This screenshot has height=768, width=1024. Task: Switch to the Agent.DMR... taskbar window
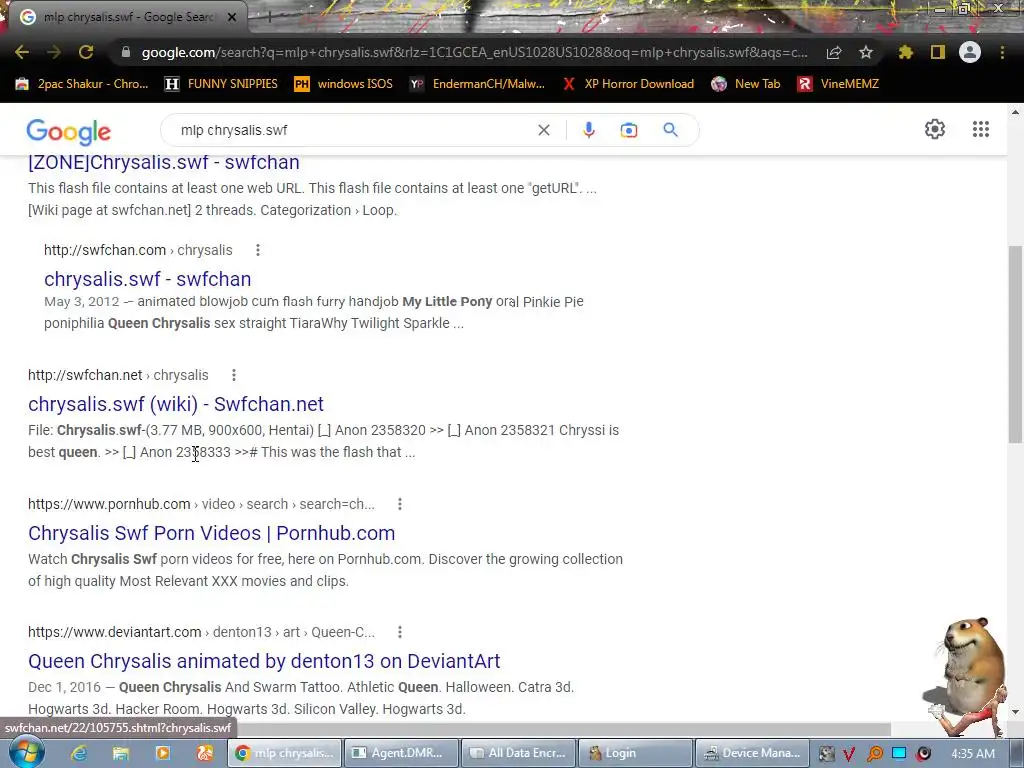(x=400, y=753)
